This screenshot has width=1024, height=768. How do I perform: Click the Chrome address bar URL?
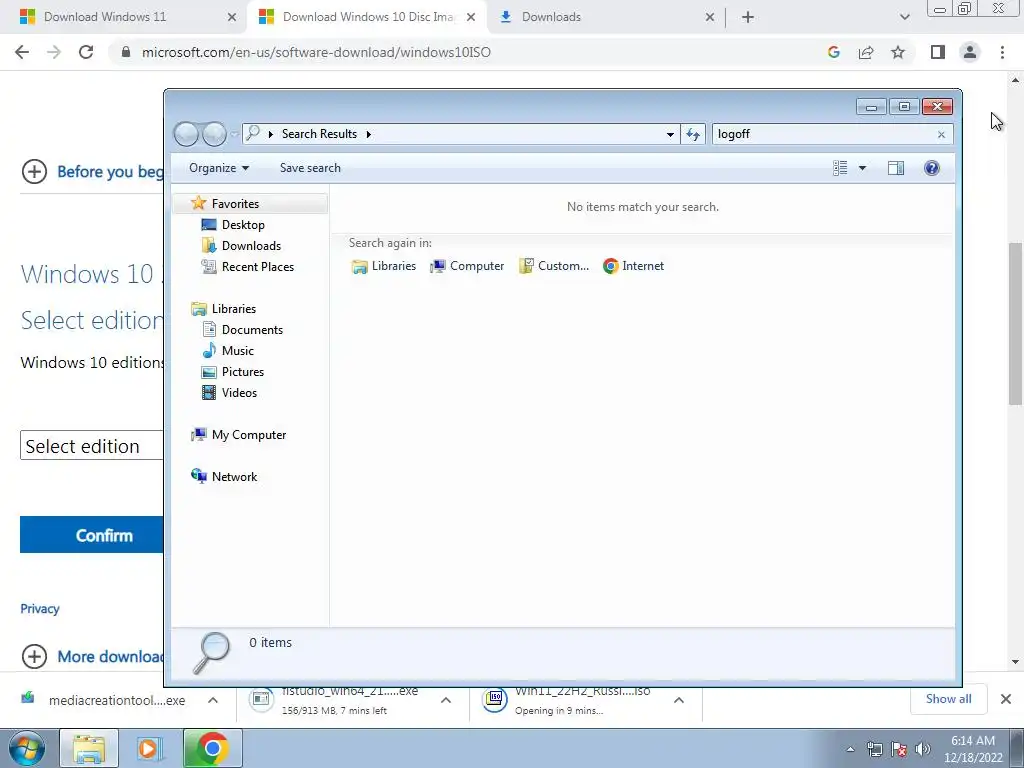[x=316, y=52]
